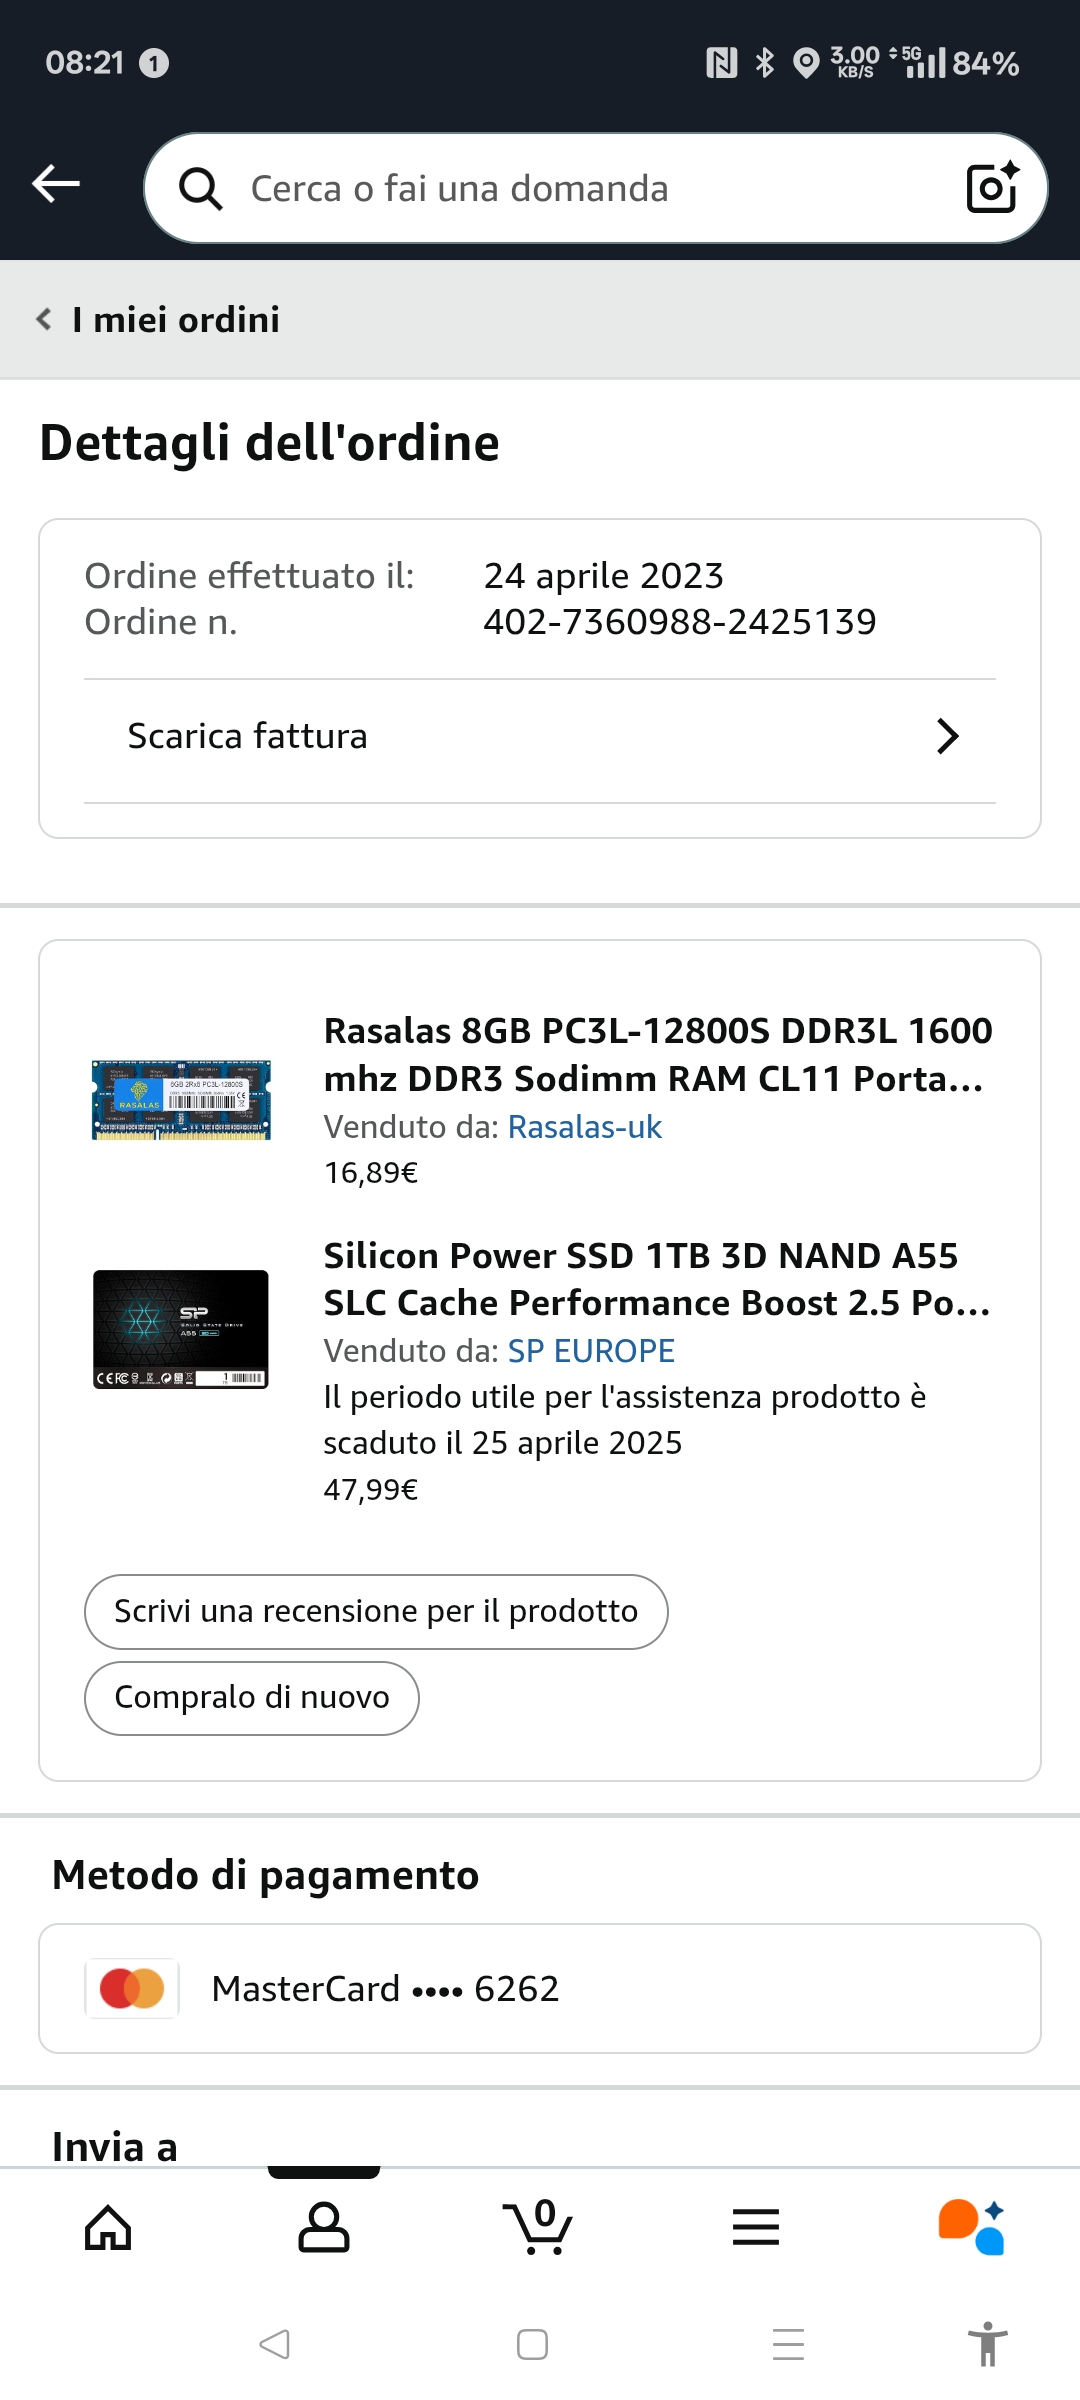This screenshot has width=1080, height=2400.
Task: Open the Rasalas RAM product thumbnail
Action: tap(181, 1100)
